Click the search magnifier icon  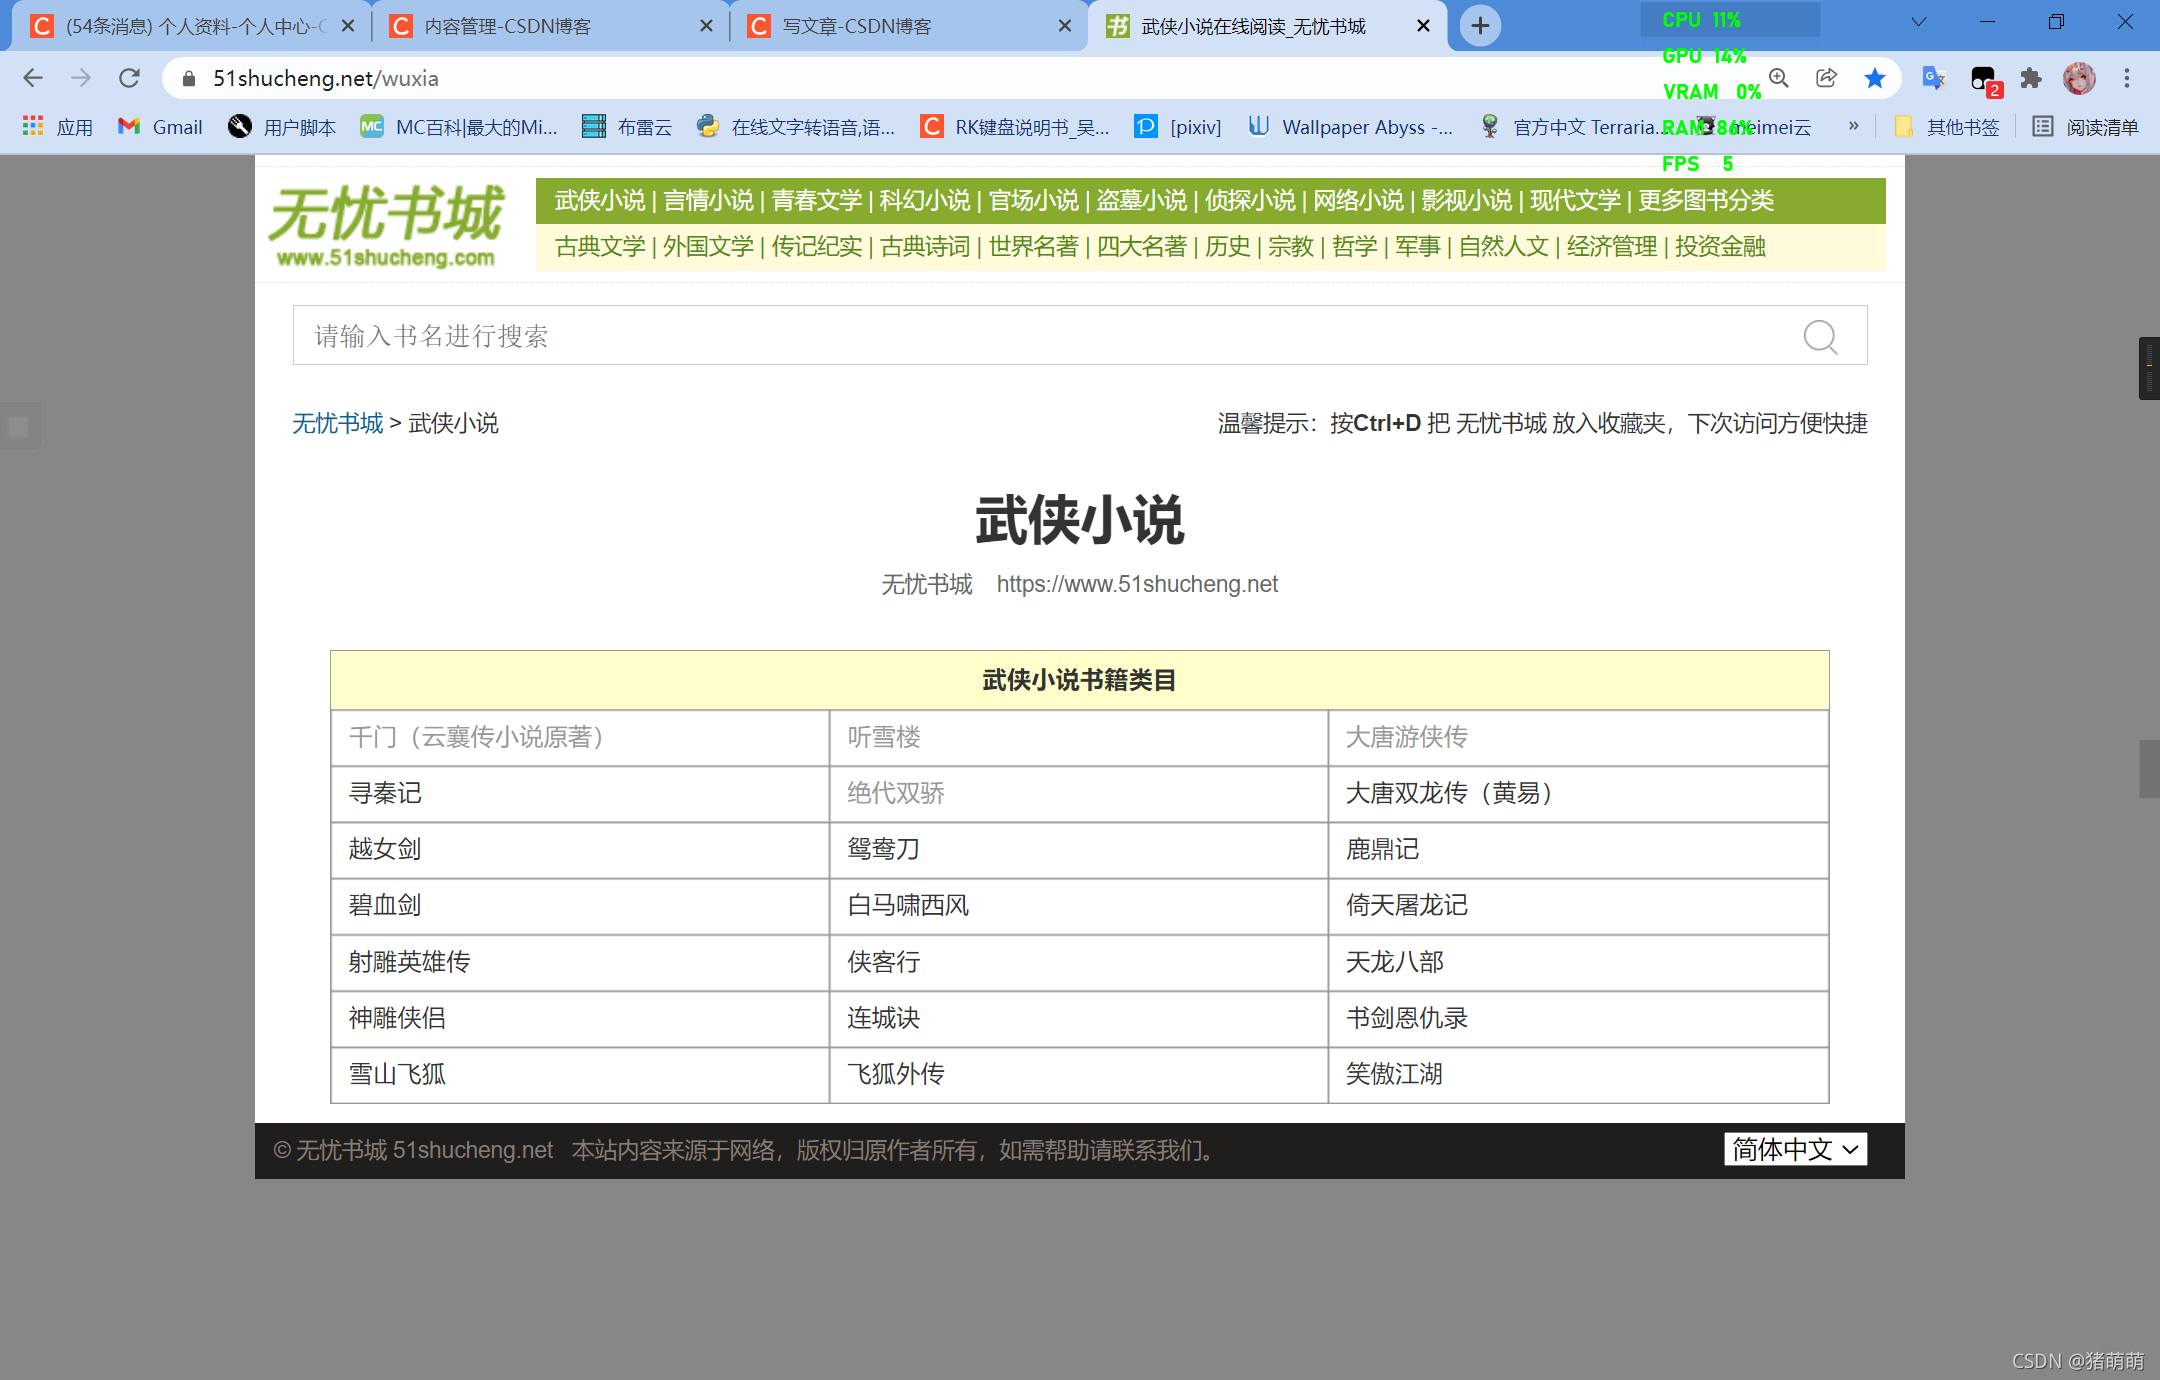1819,337
